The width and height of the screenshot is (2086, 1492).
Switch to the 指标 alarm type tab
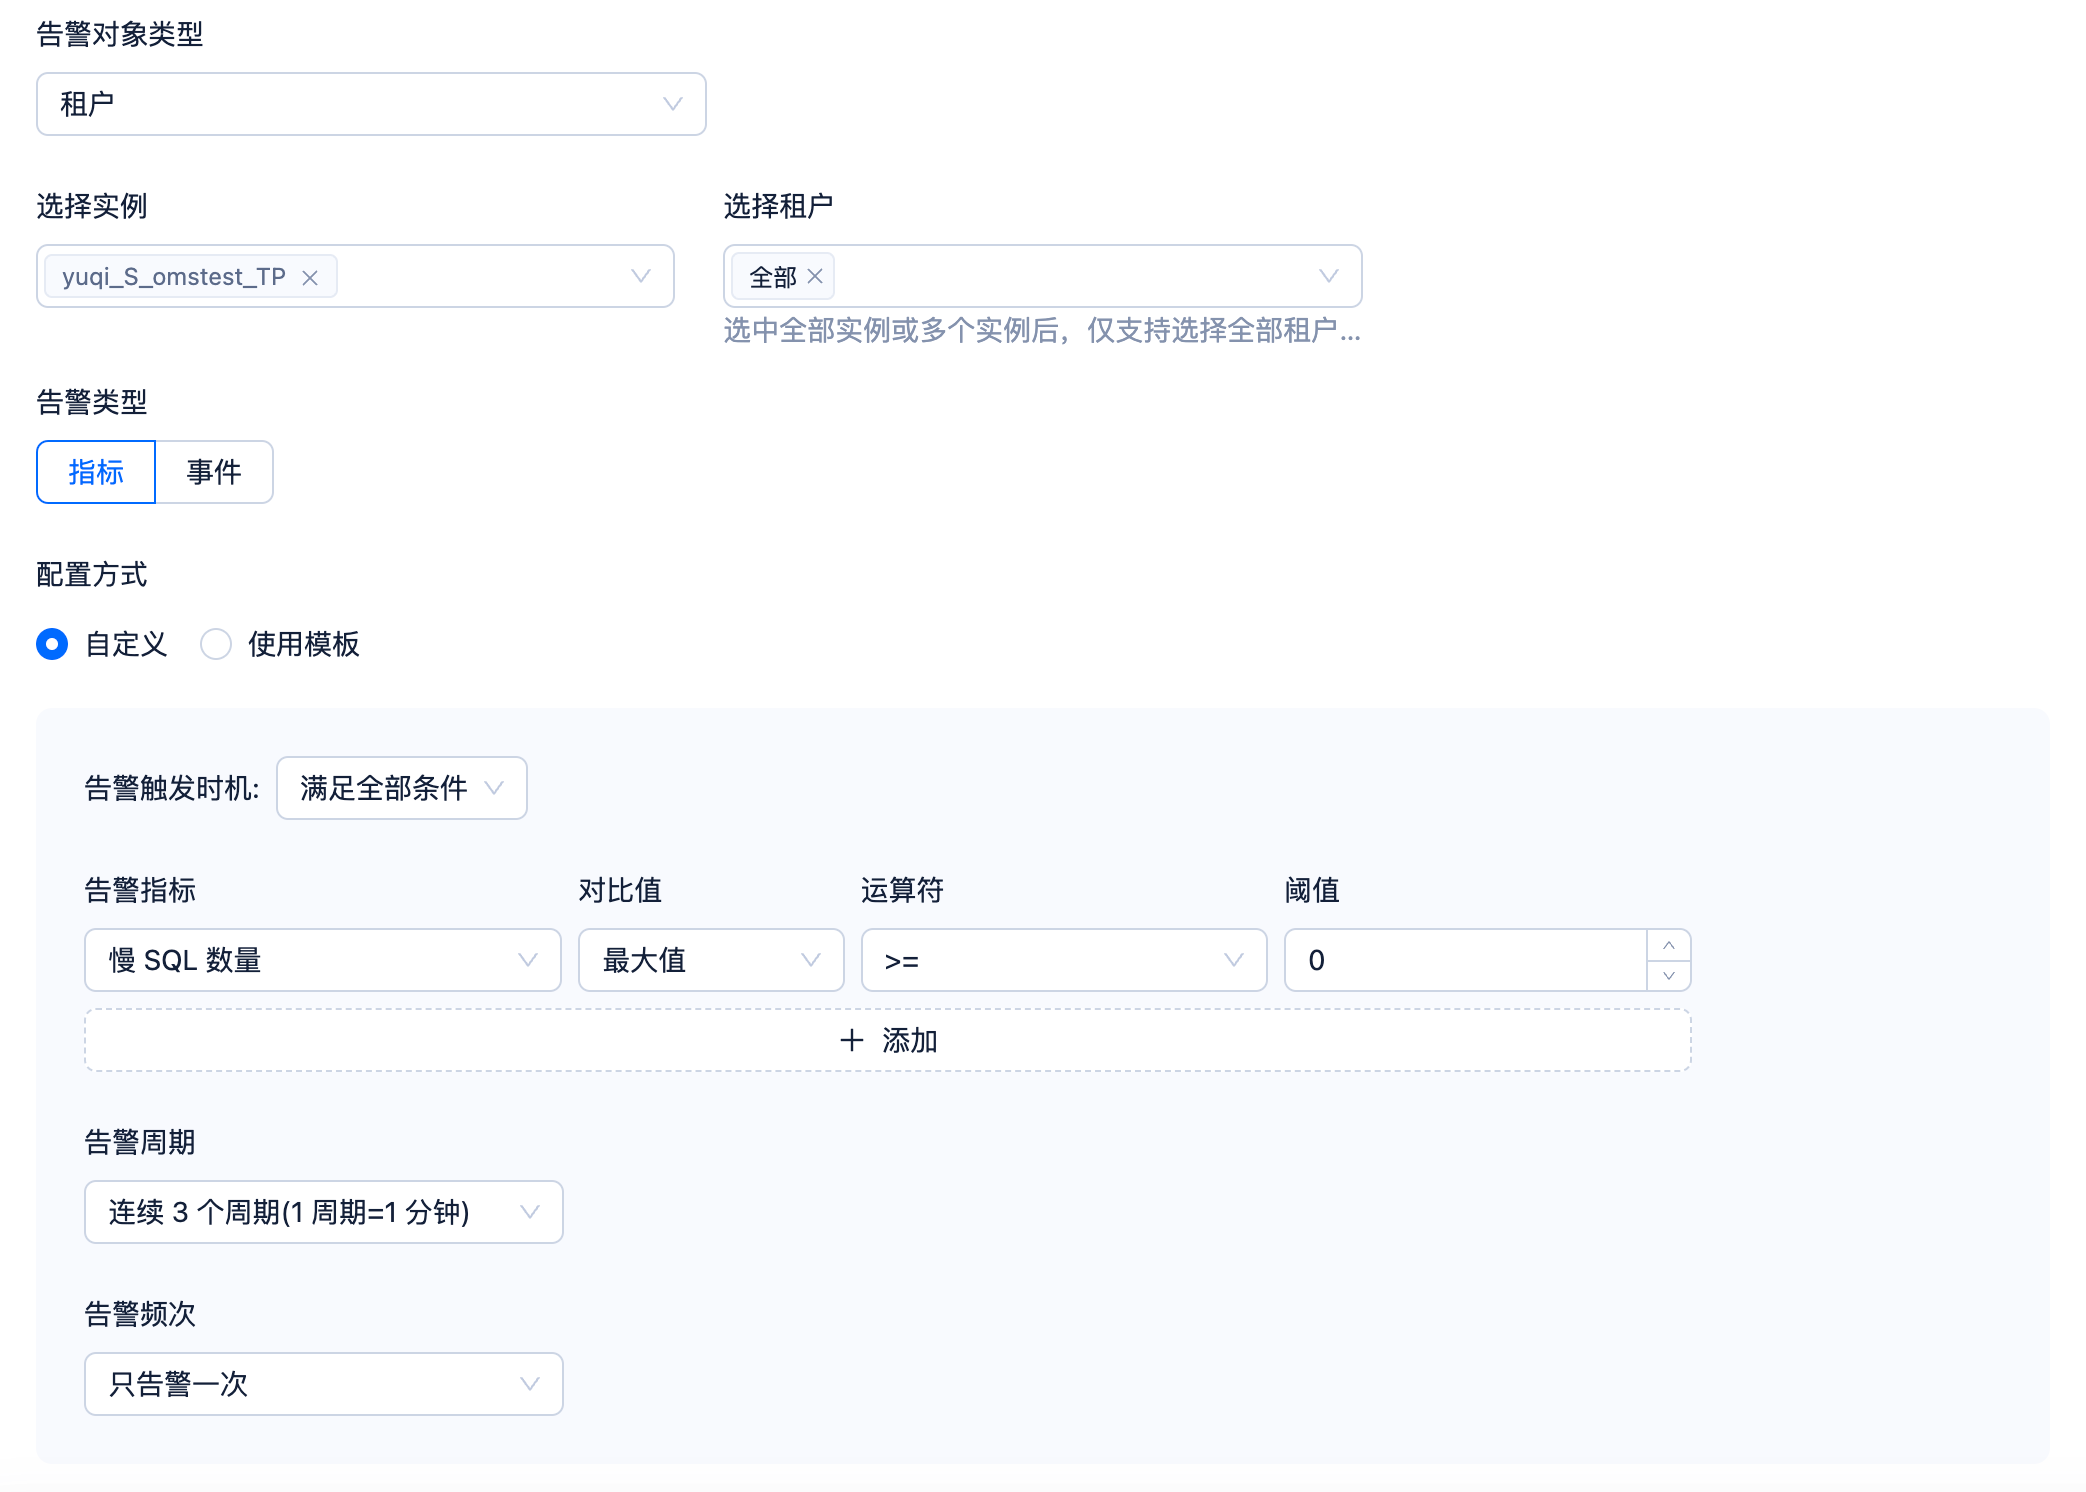point(96,472)
